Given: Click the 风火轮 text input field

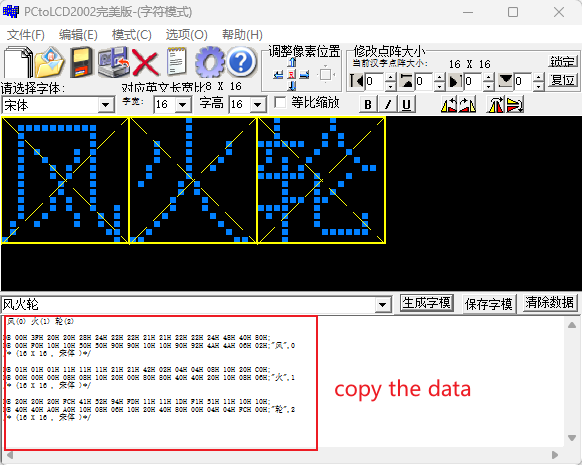Looking at the screenshot, I should (x=189, y=305).
